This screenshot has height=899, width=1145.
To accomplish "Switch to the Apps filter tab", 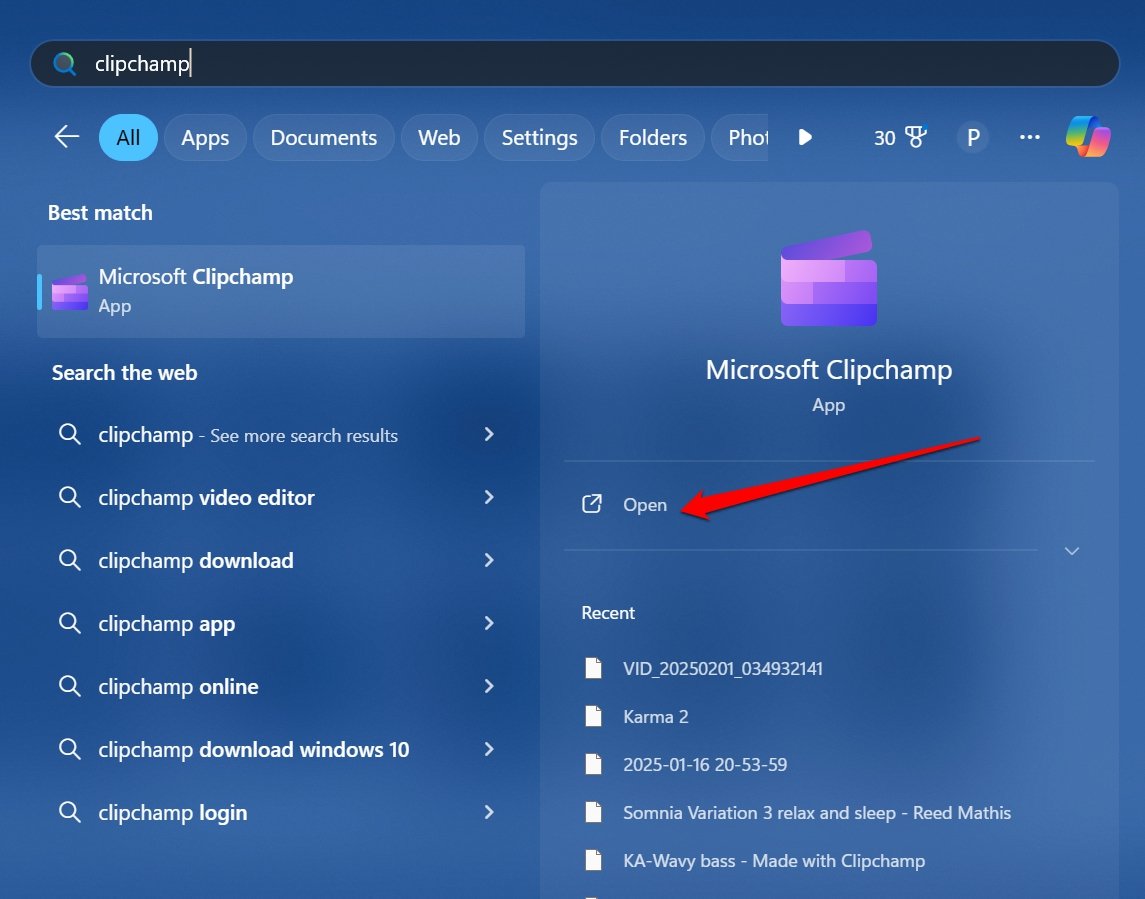I will [205, 137].
